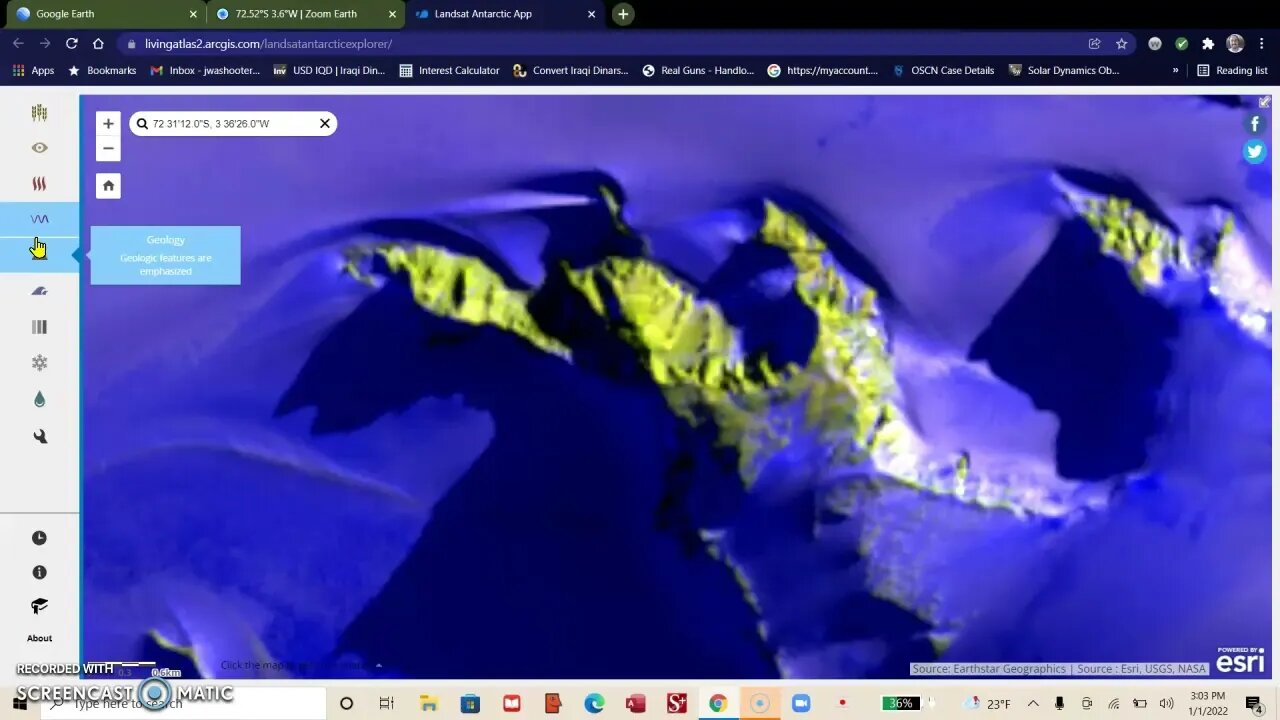Viewport: 1280px width, 720px height.
Task: Open Task View on the taskbar
Action: pos(387,704)
